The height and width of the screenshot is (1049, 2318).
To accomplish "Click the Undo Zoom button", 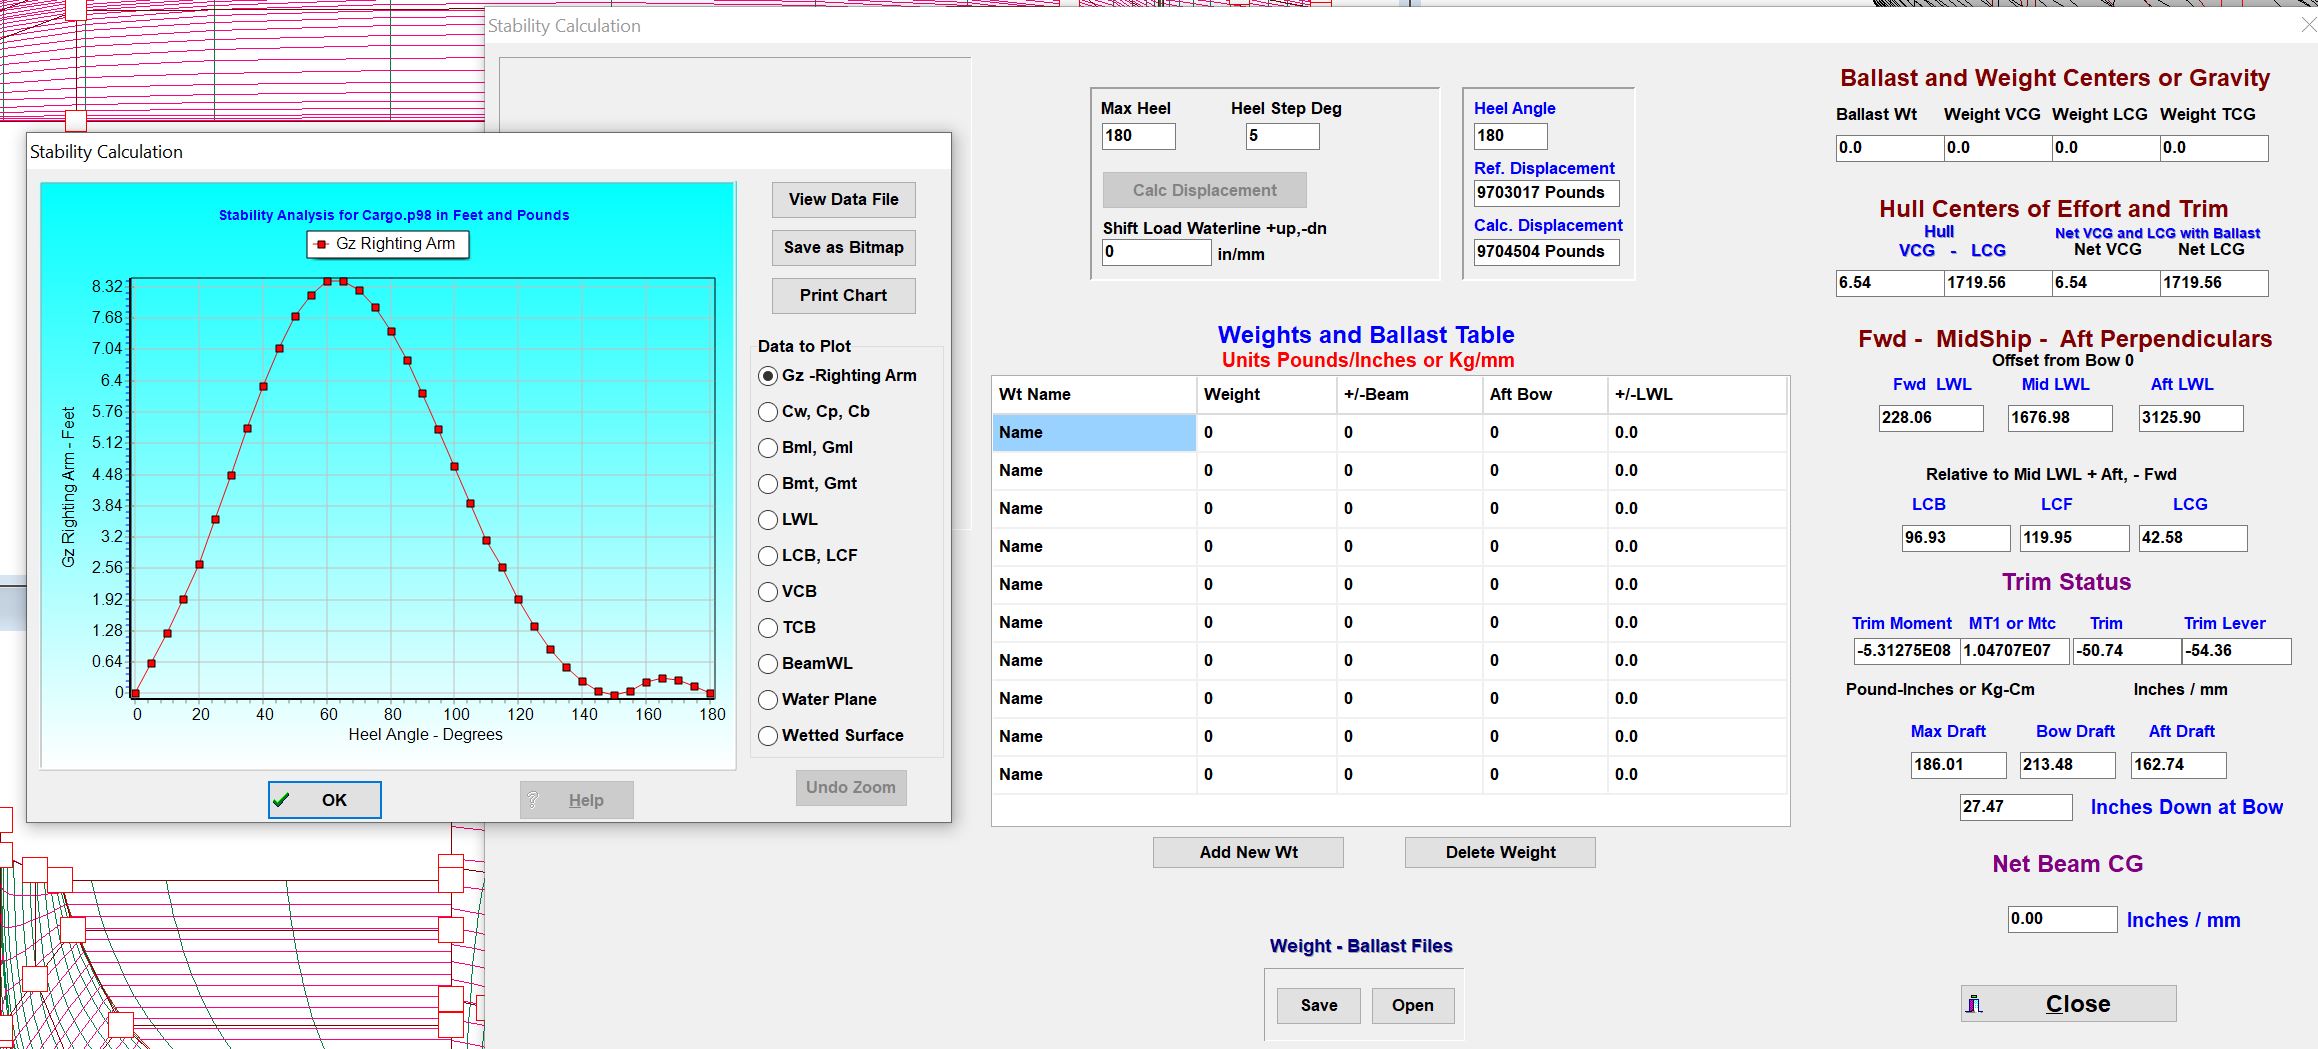I will click(851, 788).
